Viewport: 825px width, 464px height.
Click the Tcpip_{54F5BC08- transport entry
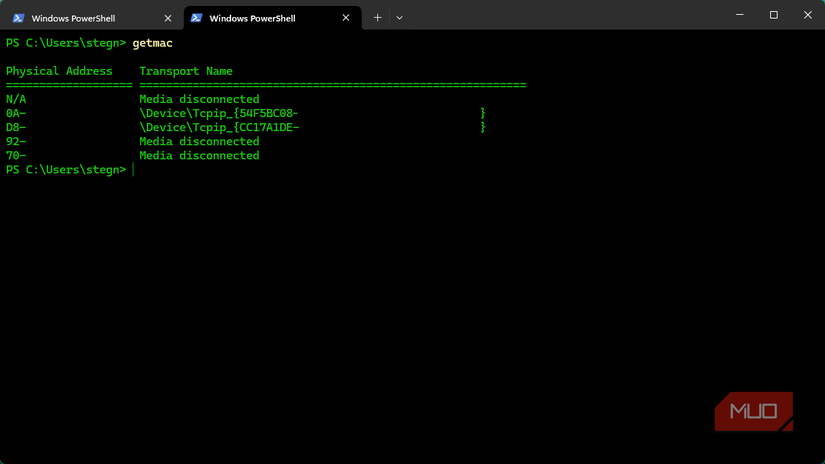pos(218,113)
